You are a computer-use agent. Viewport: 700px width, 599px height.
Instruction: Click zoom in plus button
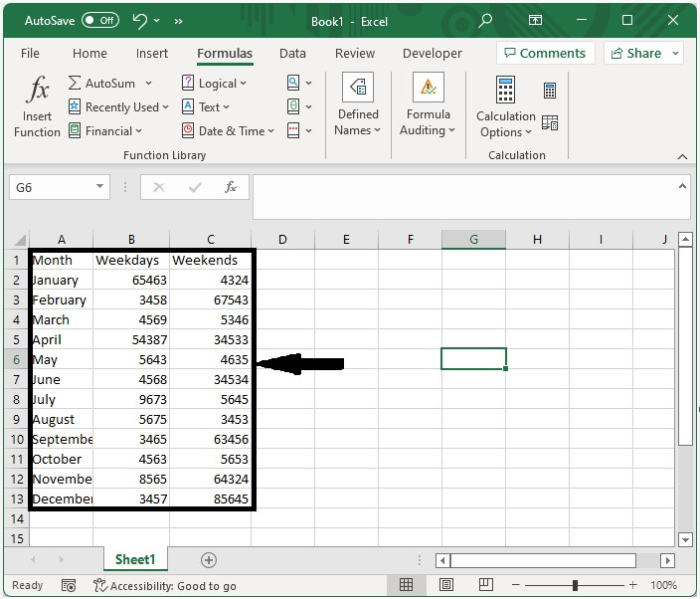(x=633, y=585)
